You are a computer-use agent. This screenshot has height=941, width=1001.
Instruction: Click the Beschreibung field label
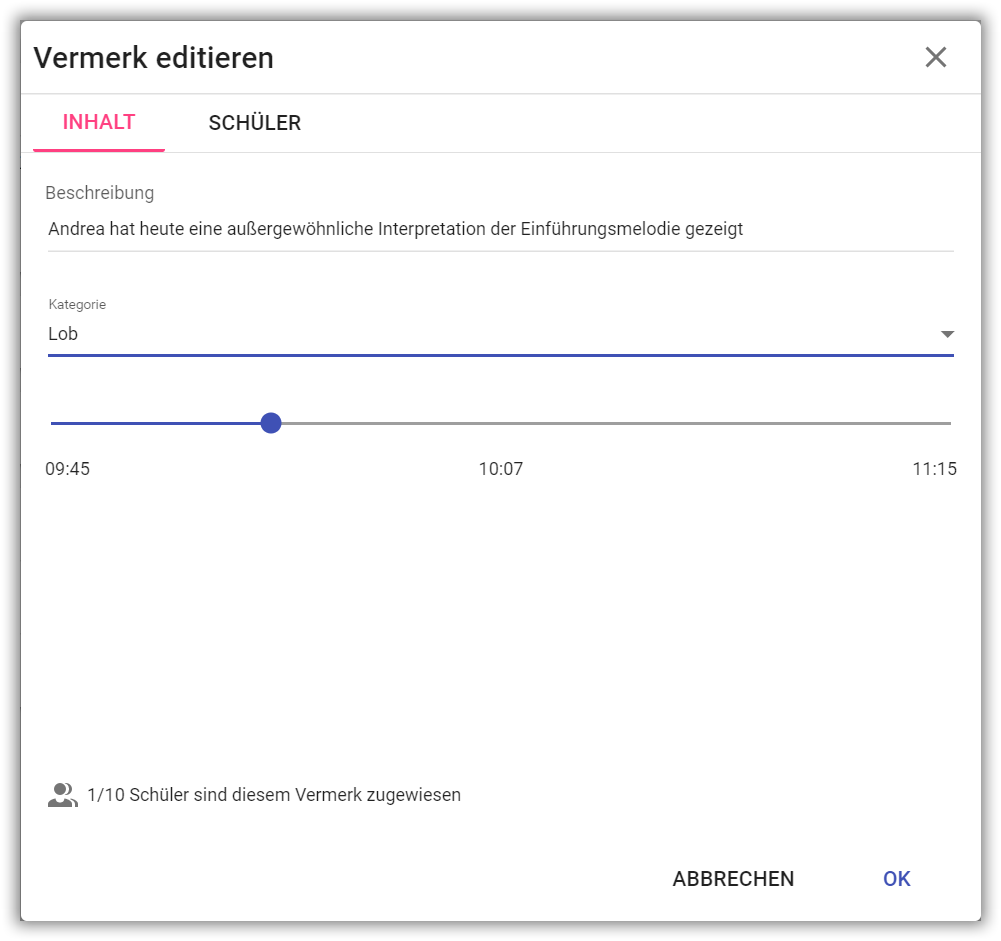click(x=100, y=193)
